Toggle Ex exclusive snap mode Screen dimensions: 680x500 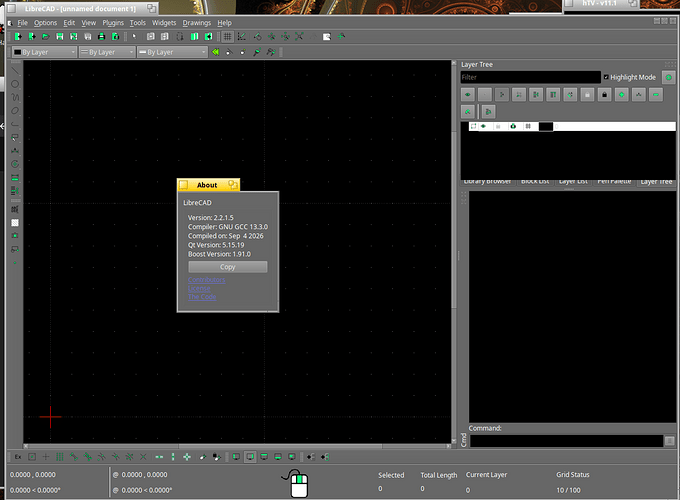coord(18,457)
